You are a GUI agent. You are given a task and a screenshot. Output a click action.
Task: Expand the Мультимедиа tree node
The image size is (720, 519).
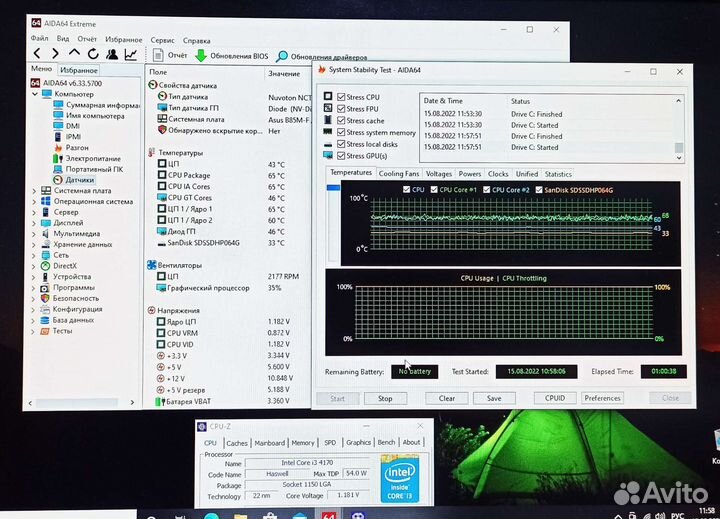[x=34, y=234]
